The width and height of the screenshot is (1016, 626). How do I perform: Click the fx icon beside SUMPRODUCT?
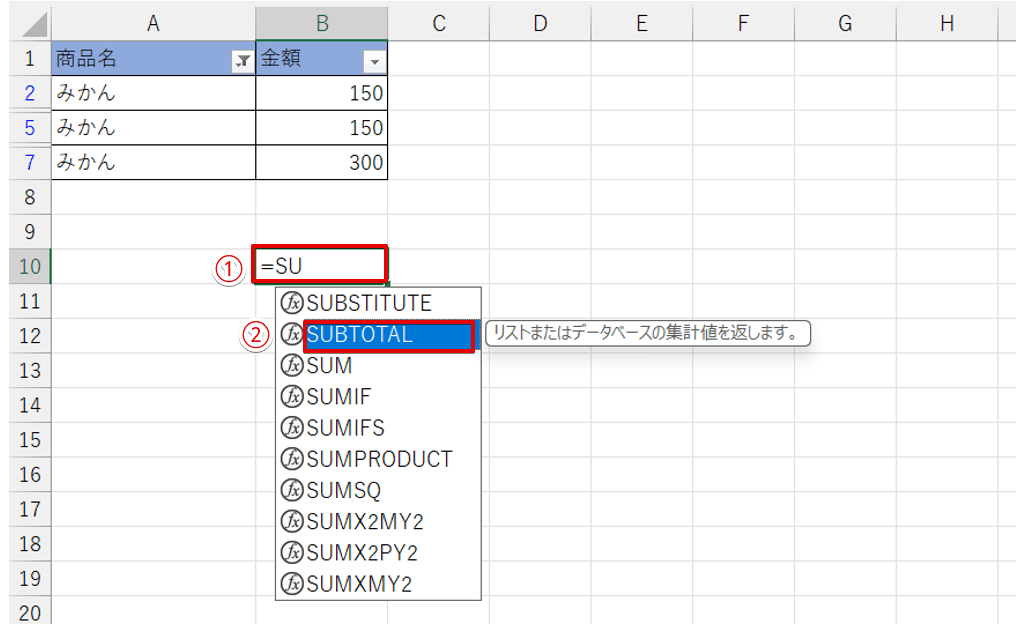[292, 459]
